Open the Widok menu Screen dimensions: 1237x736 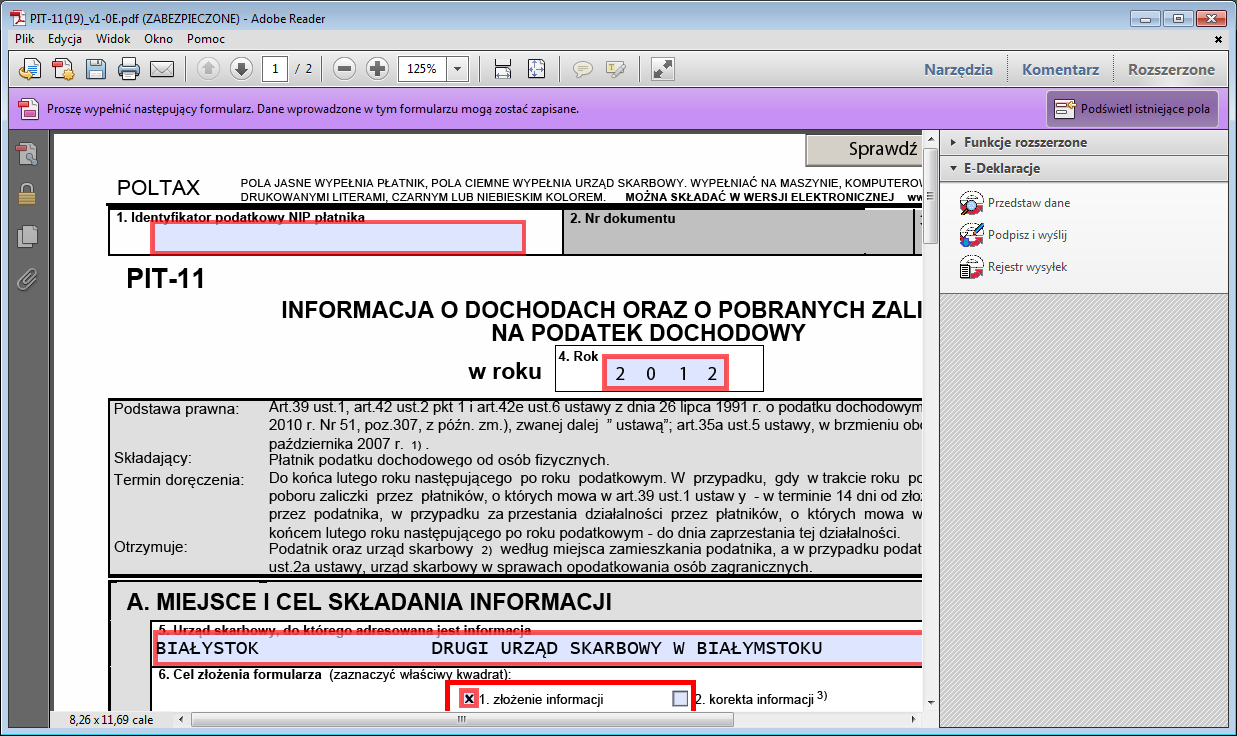click(x=113, y=39)
